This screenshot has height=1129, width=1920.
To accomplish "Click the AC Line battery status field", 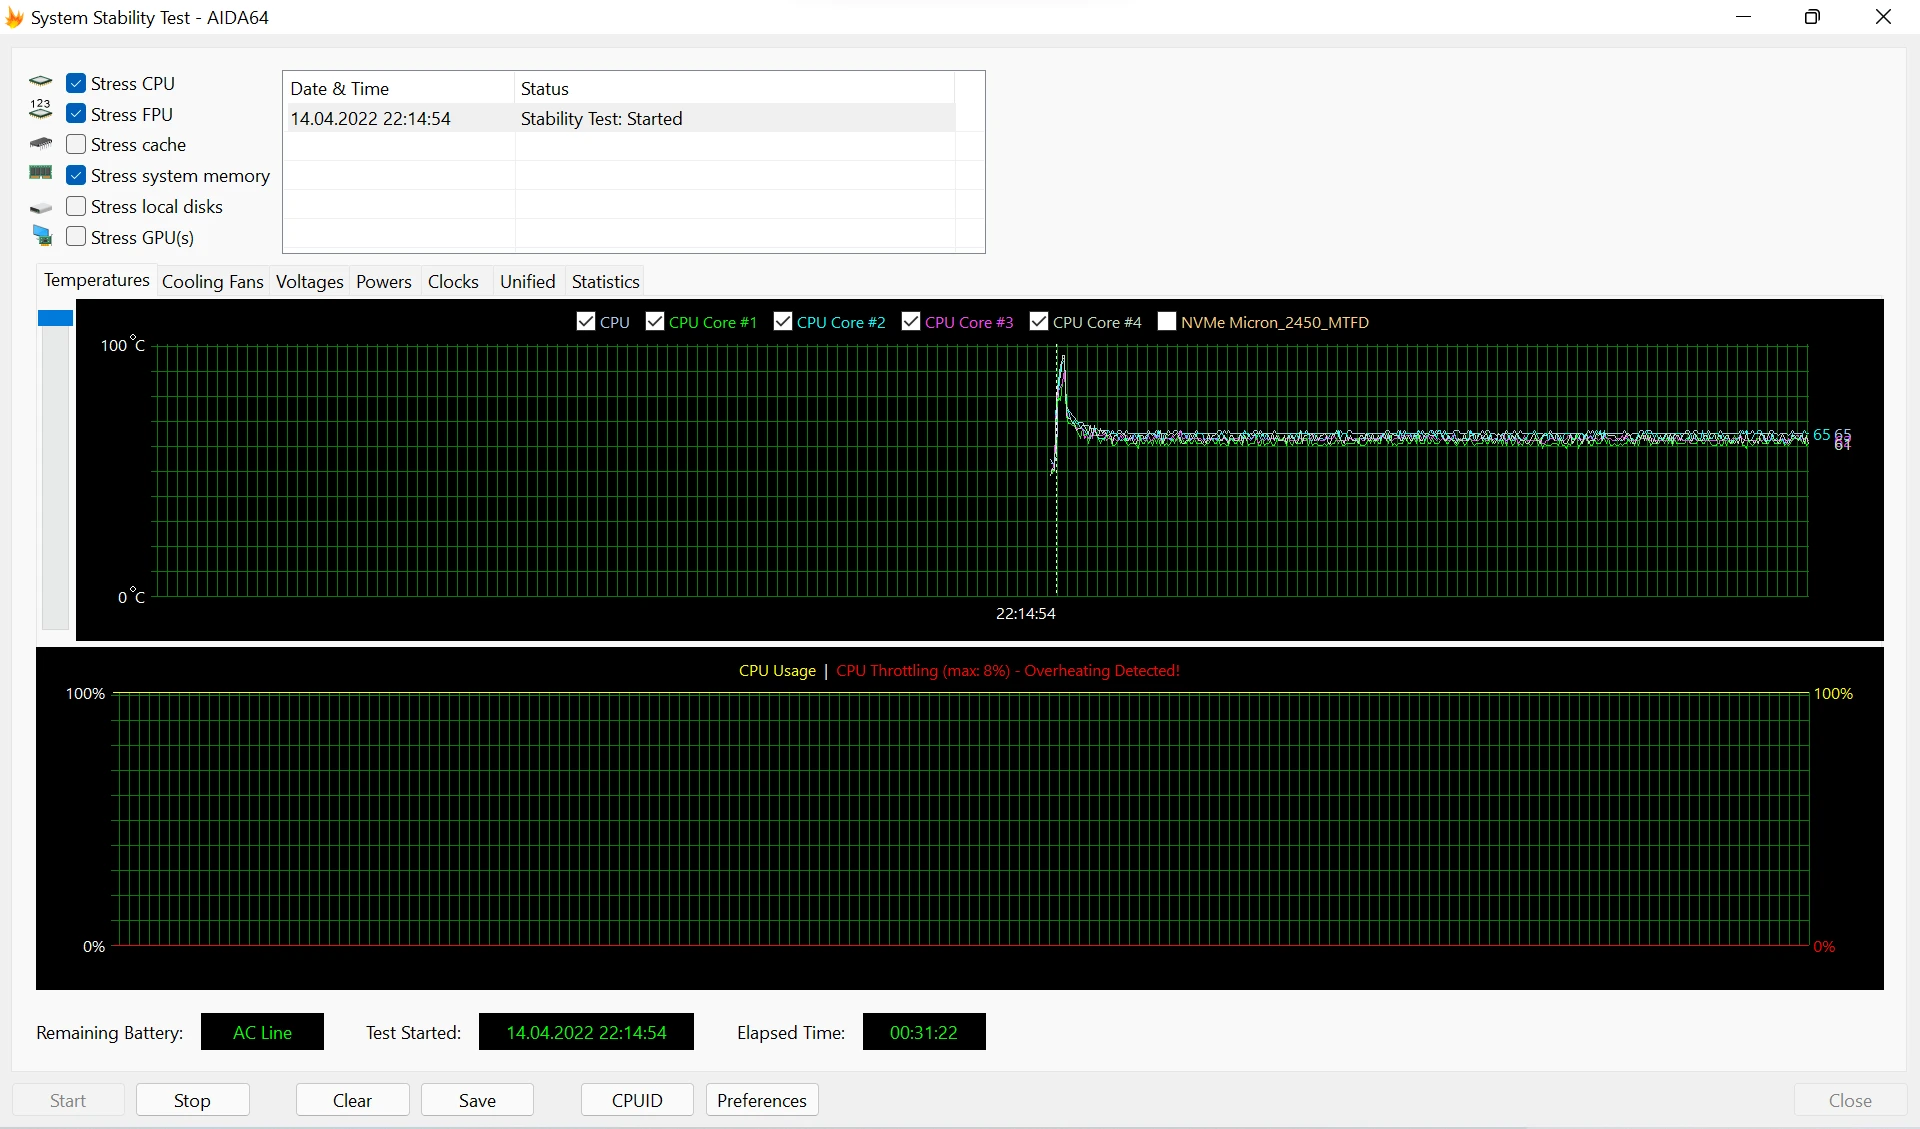I will tap(262, 1032).
